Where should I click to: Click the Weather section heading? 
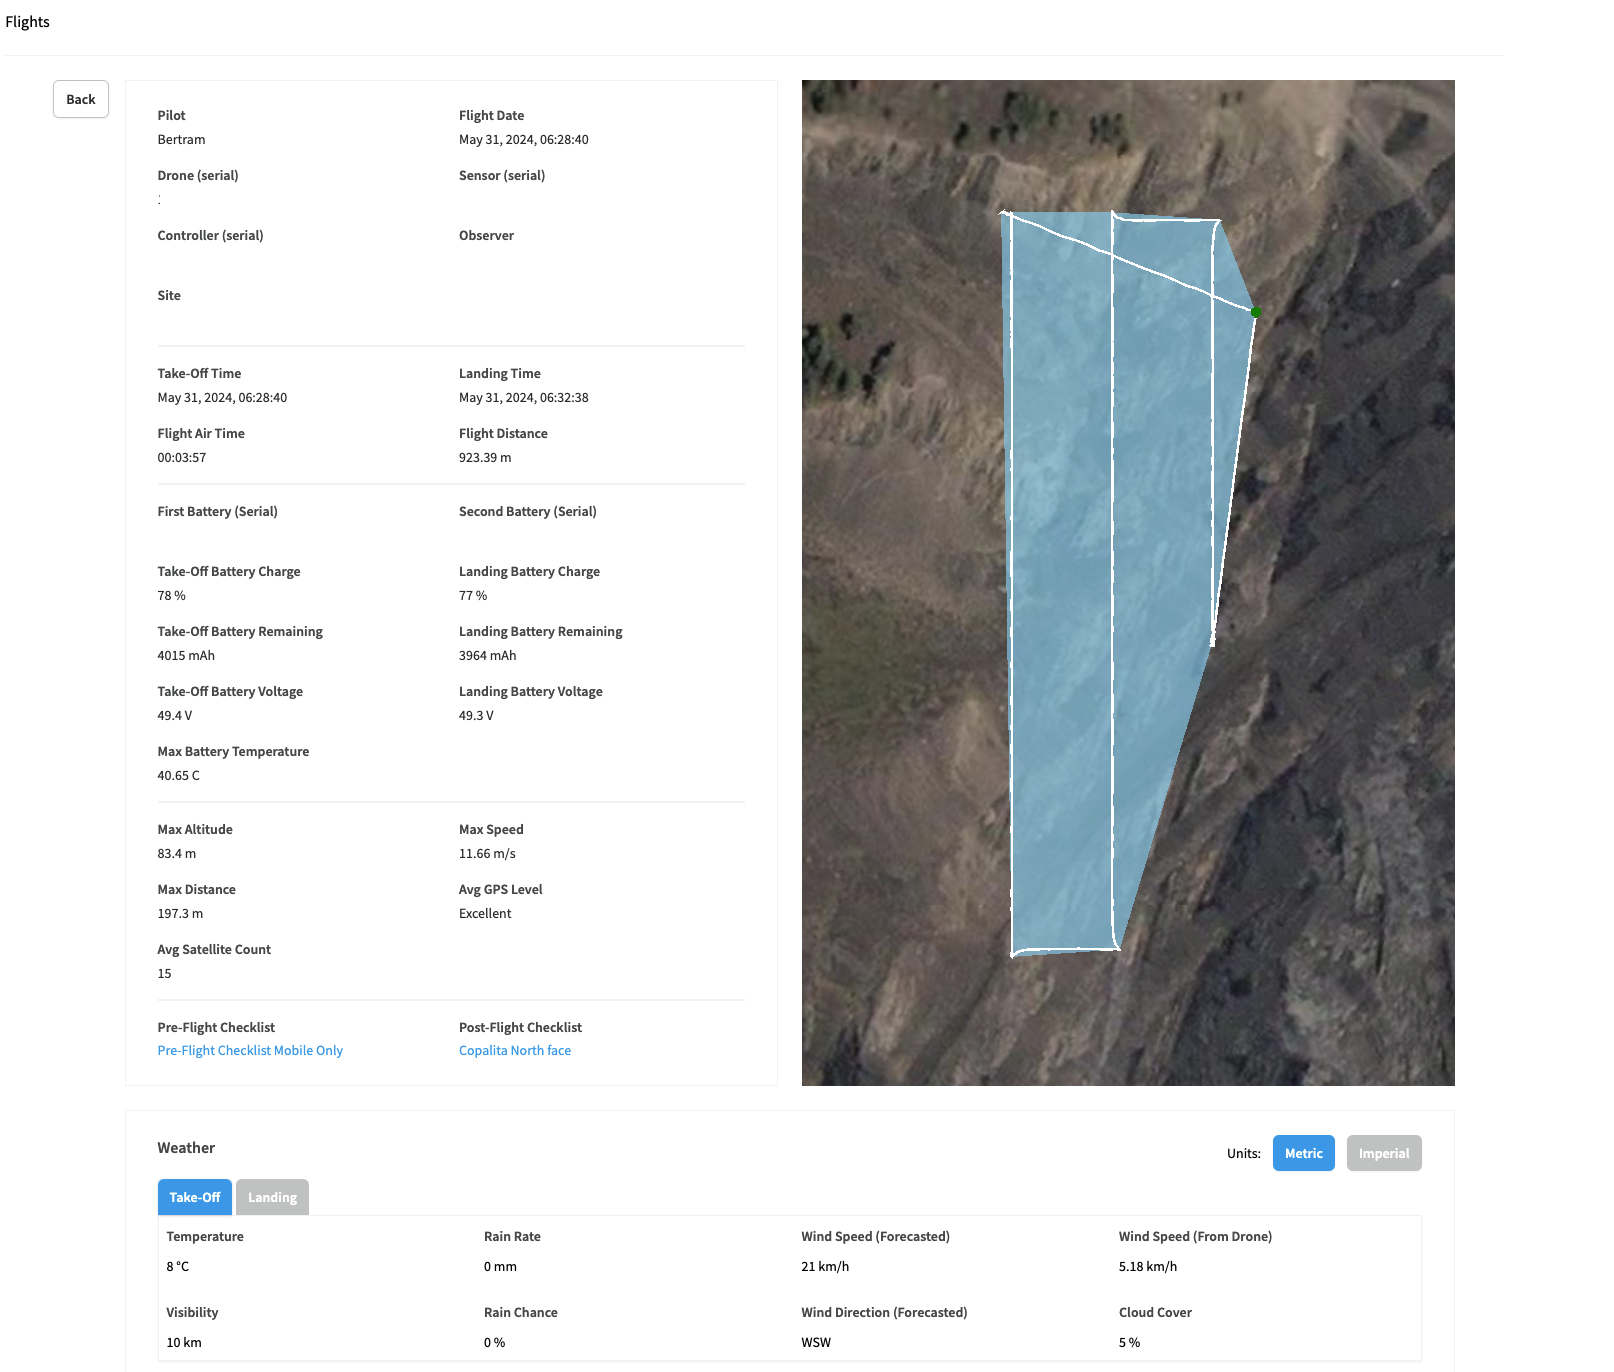[186, 1148]
